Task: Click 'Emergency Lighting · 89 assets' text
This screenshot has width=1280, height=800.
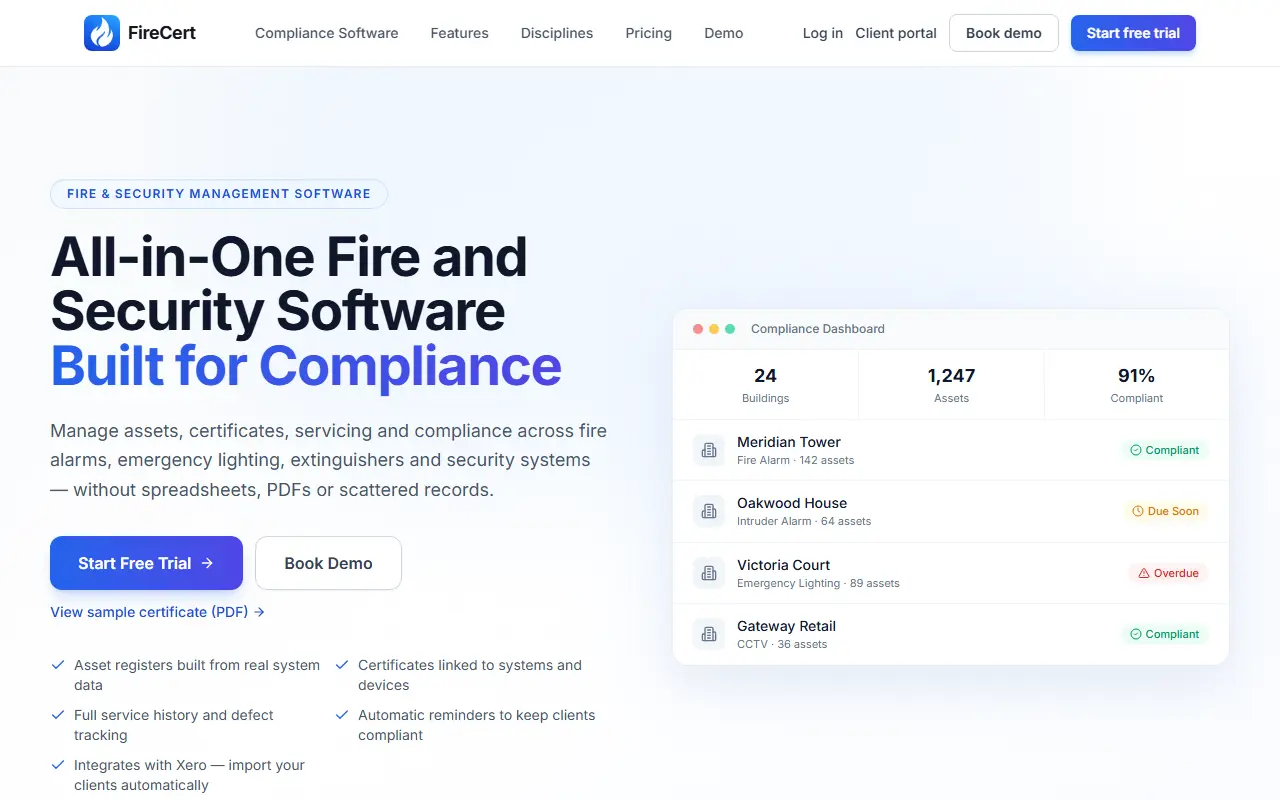Action: click(x=818, y=583)
